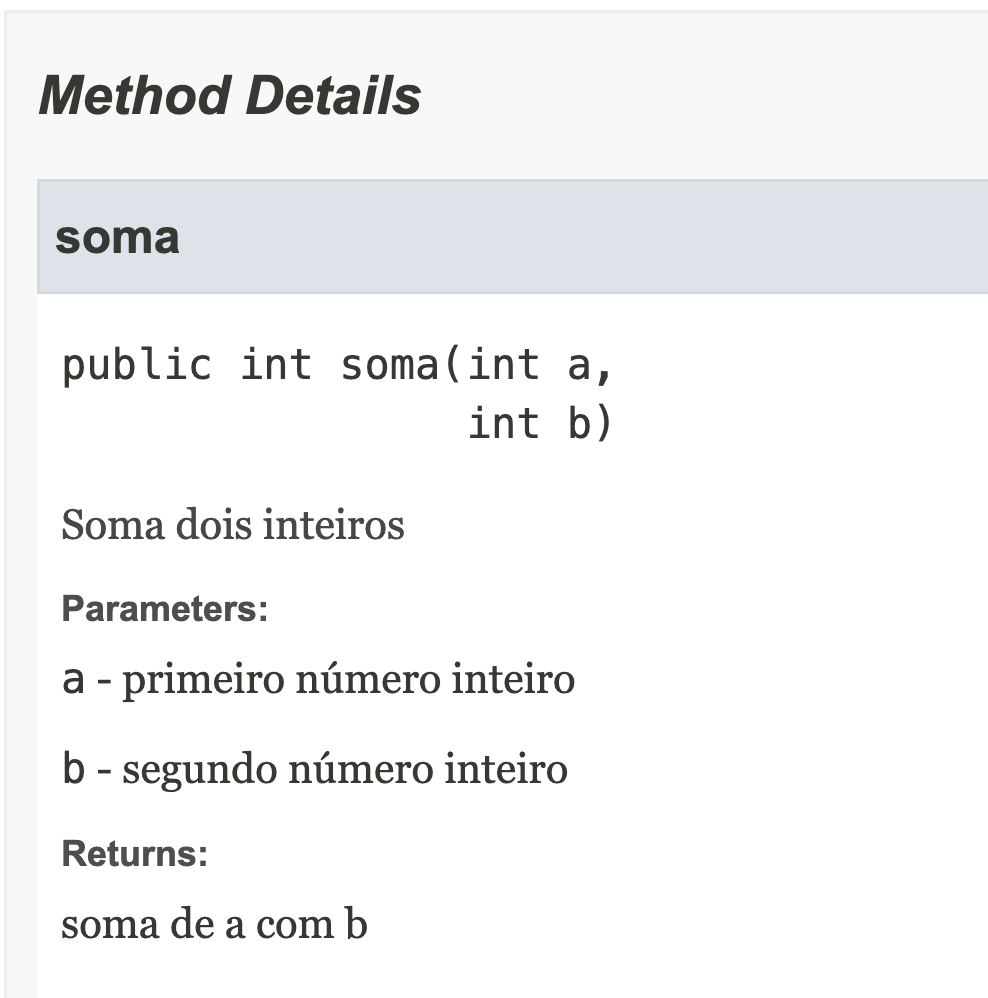Click the Method Details heading

229,97
